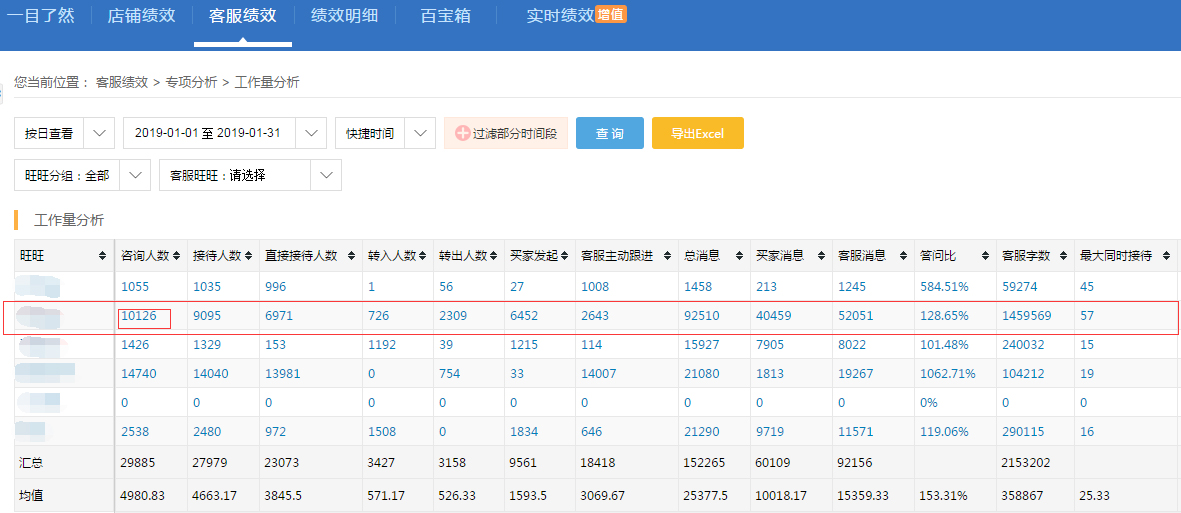Select the 客服绩效 tab
Viewport: 1181px width, 513px height.
tap(243, 16)
